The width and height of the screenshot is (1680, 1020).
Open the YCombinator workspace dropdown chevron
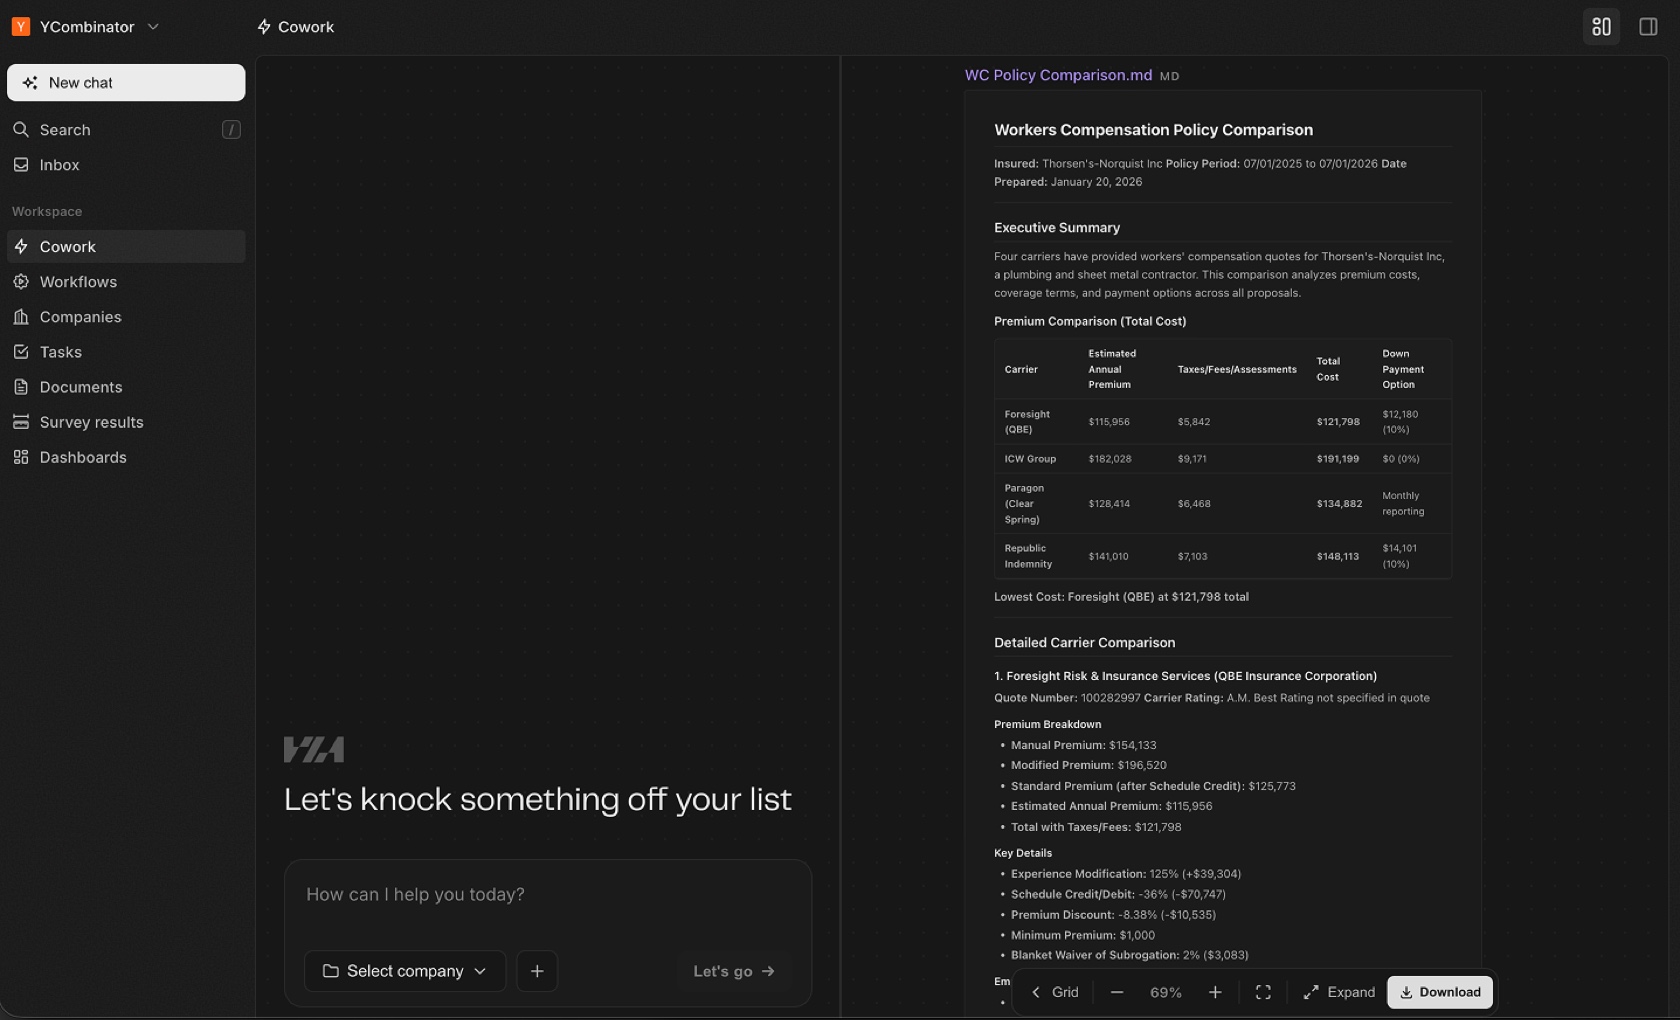click(x=153, y=27)
